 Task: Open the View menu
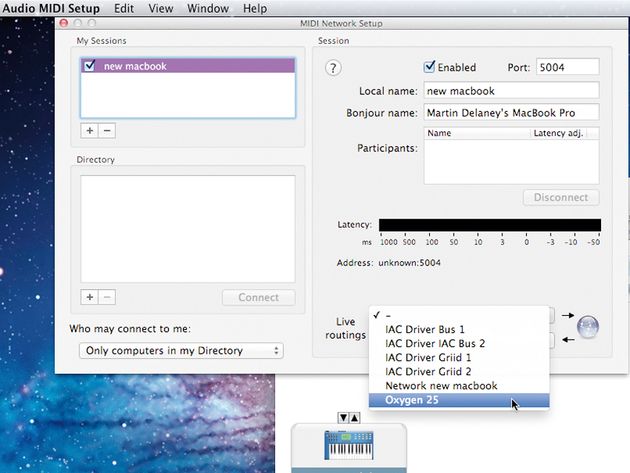coord(161,8)
